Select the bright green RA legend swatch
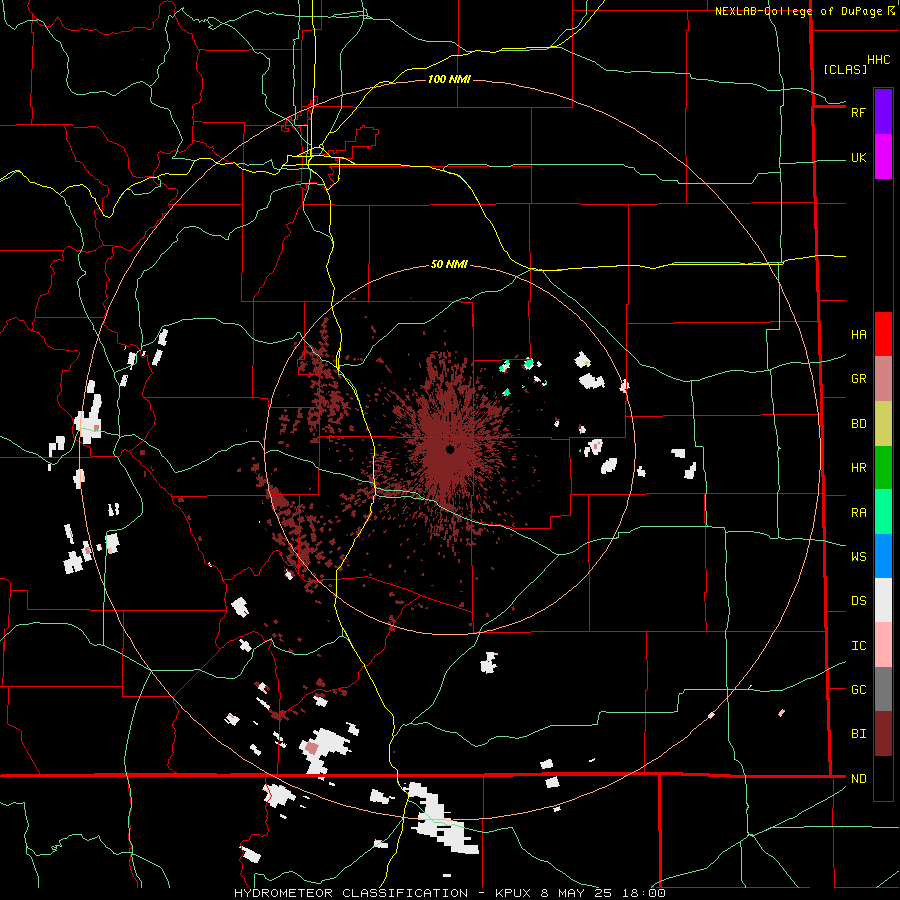 point(883,512)
